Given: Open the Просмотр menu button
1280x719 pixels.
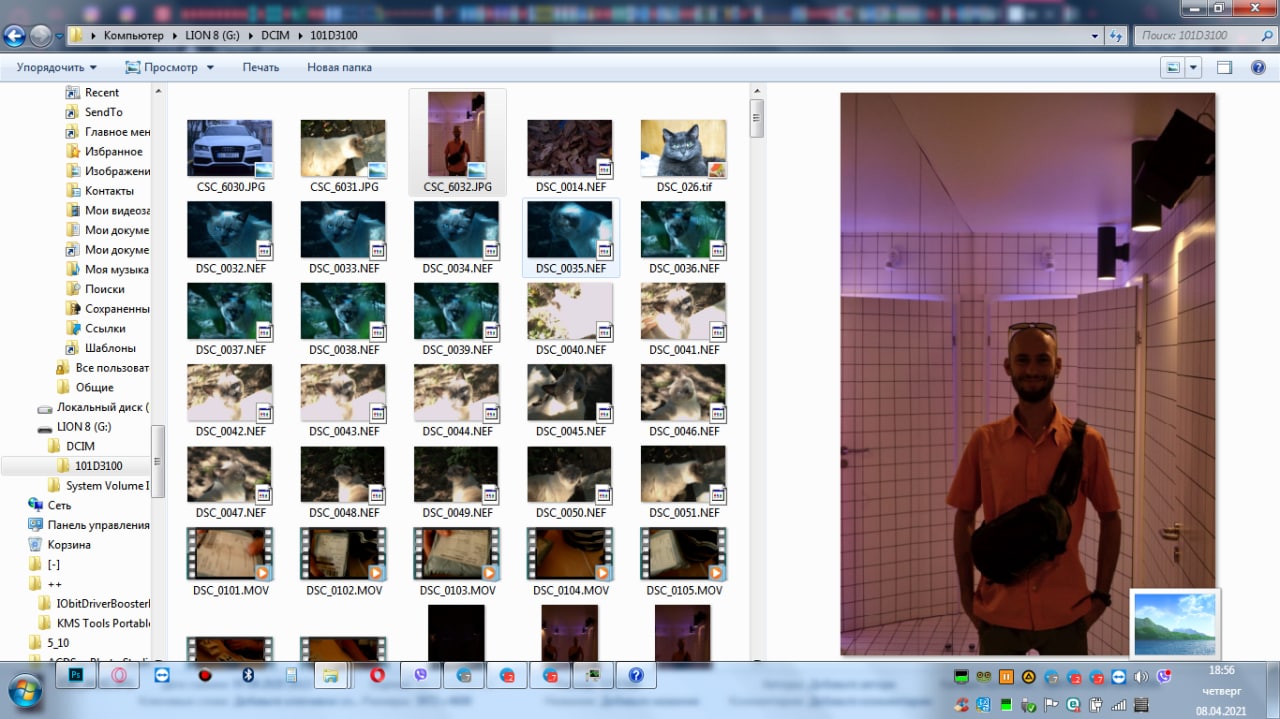Looking at the screenshot, I should 161,67.
